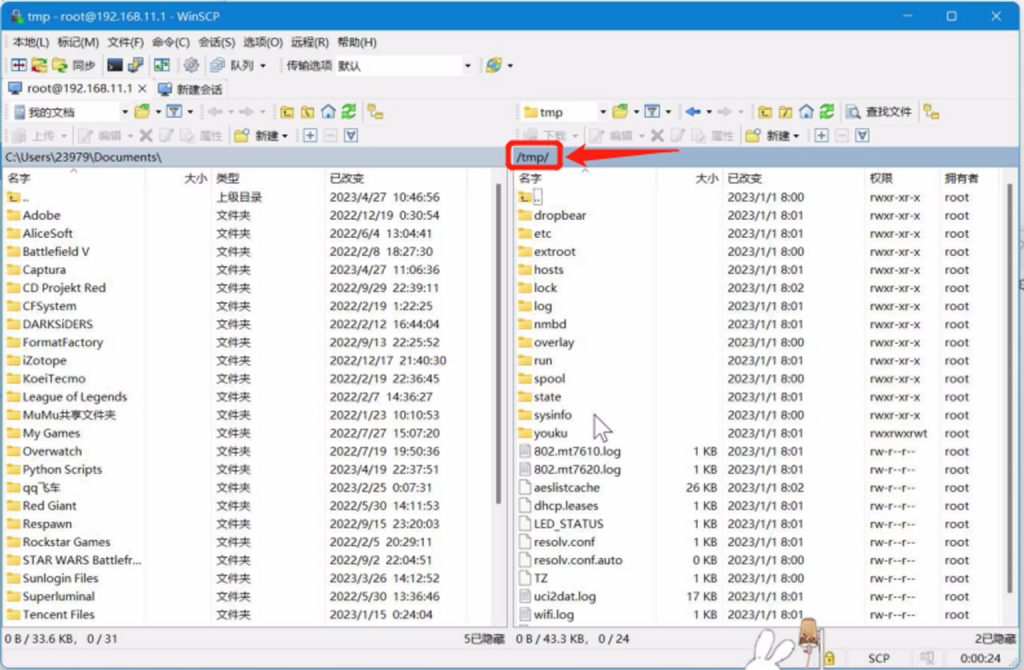The width and height of the screenshot is (1024, 670).
Task: Click the 队列 queue button
Action: coord(232,65)
